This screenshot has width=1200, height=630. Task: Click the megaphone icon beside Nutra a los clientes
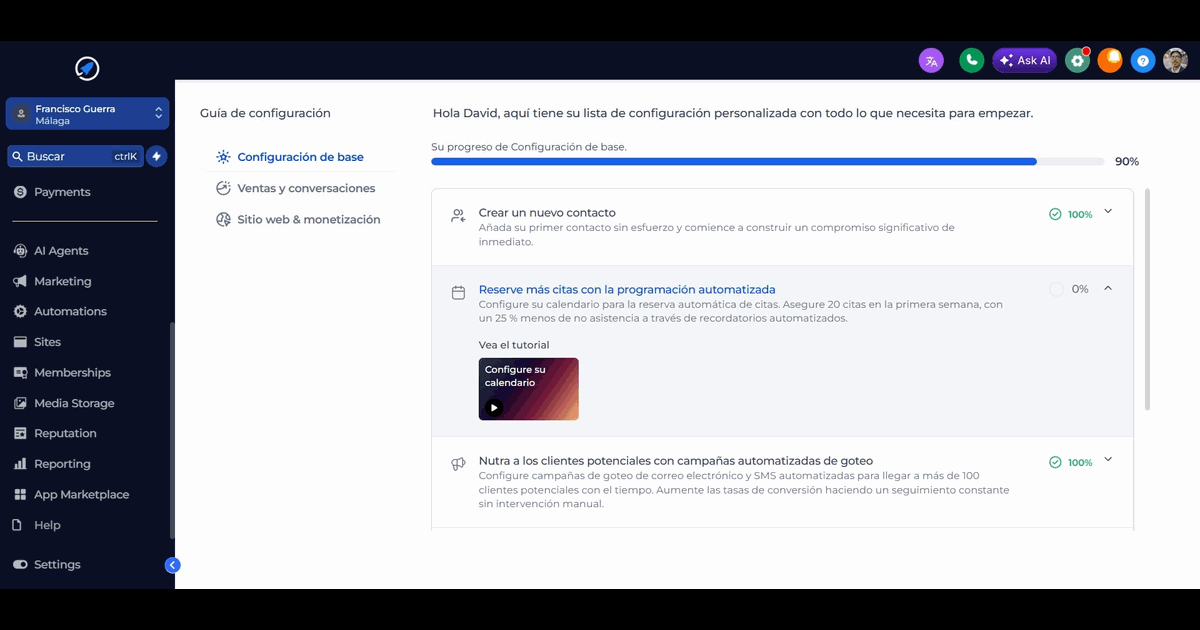[x=458, y=464]
